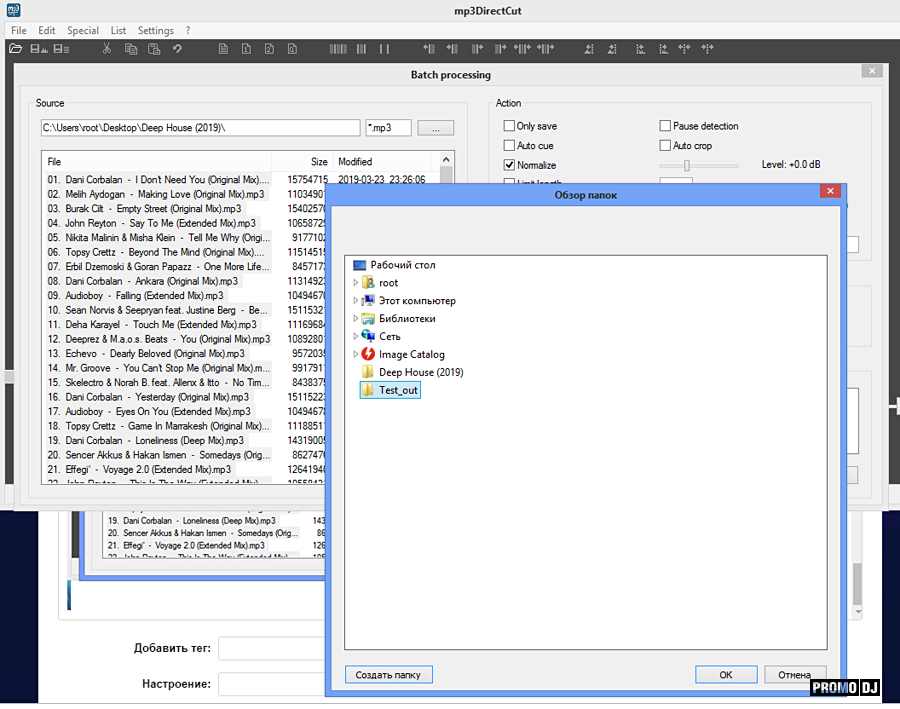Enable the Only save checkbox
Screen dimensions: 900x709
(x=509, y=126)
